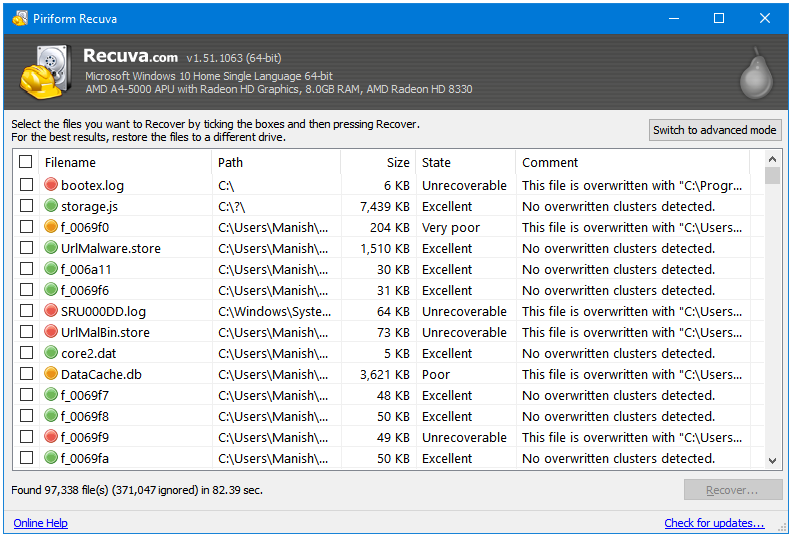Click the vertical scrollbar thumb
The width and height of the screenshot is (792, 538).
772,175
